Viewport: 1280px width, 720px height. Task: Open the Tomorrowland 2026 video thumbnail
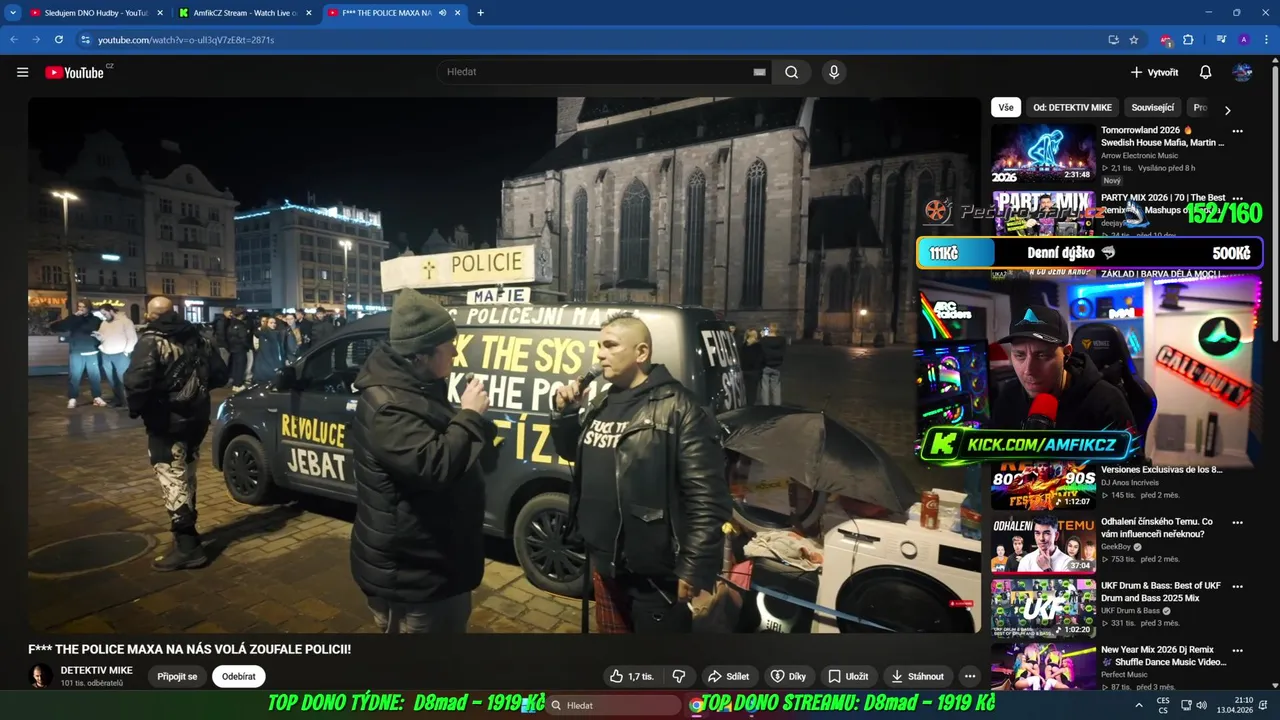1043,152
